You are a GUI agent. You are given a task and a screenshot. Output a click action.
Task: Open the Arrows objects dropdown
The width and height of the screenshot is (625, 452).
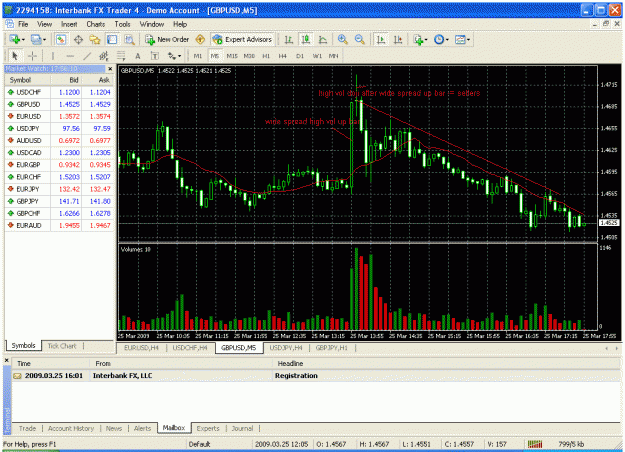pyautogui.click(x=174, y=56)
